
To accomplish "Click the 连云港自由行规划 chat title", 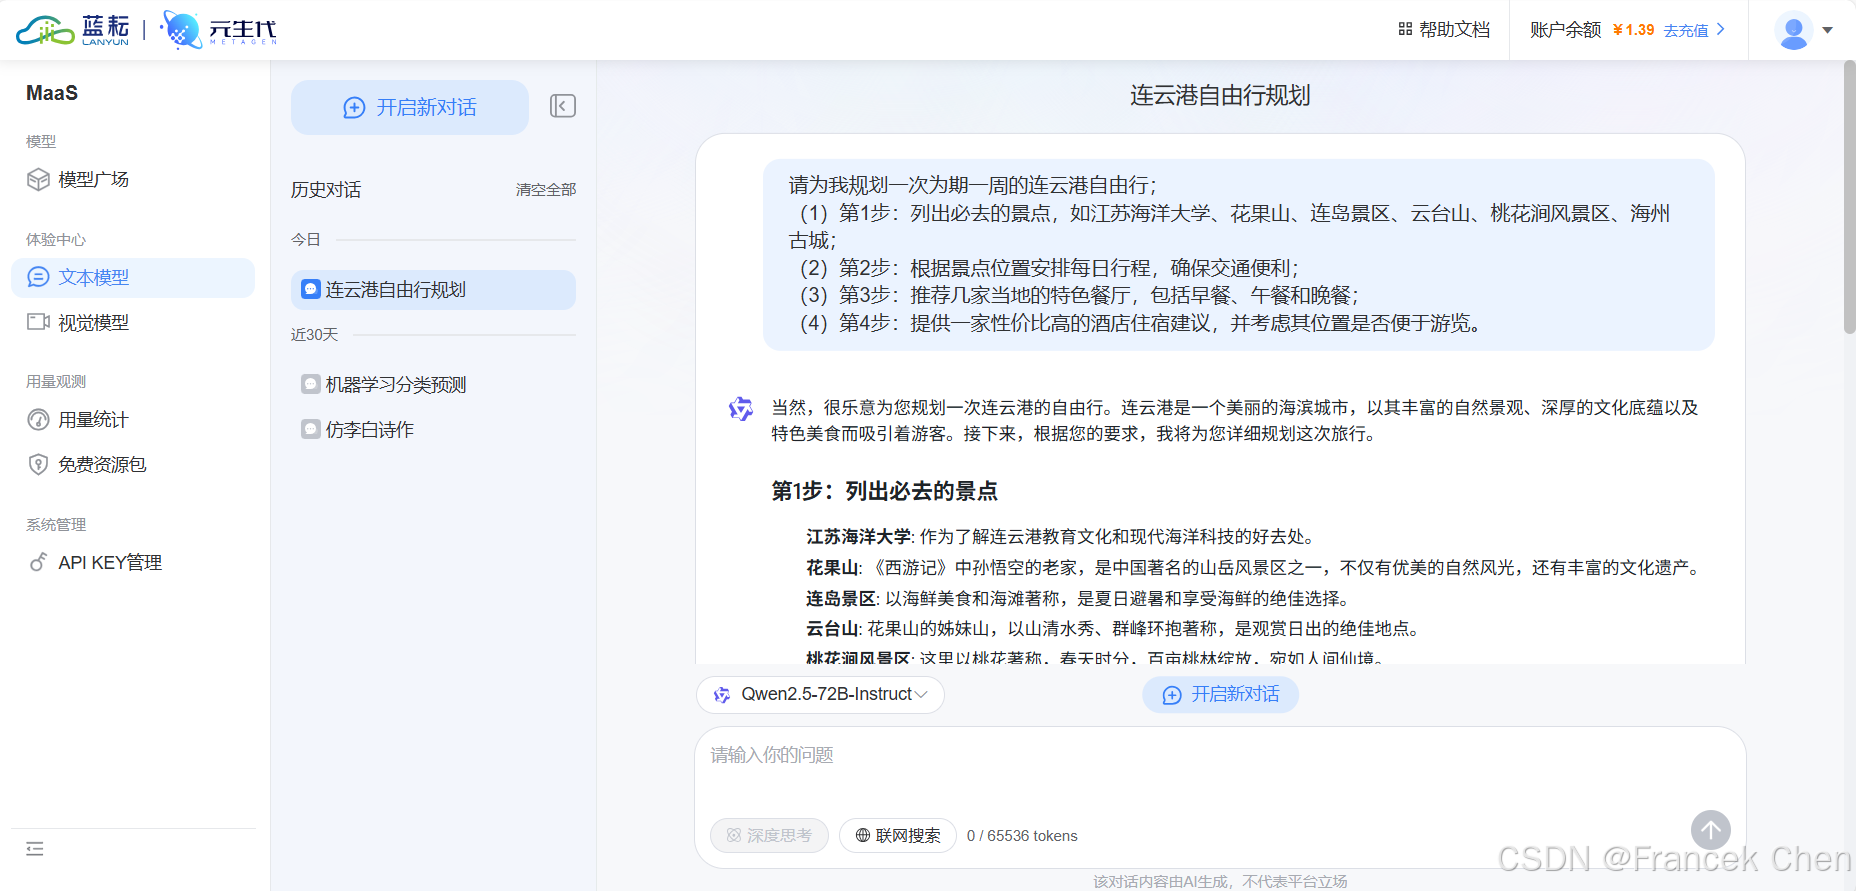I will tap(1220, 95).
